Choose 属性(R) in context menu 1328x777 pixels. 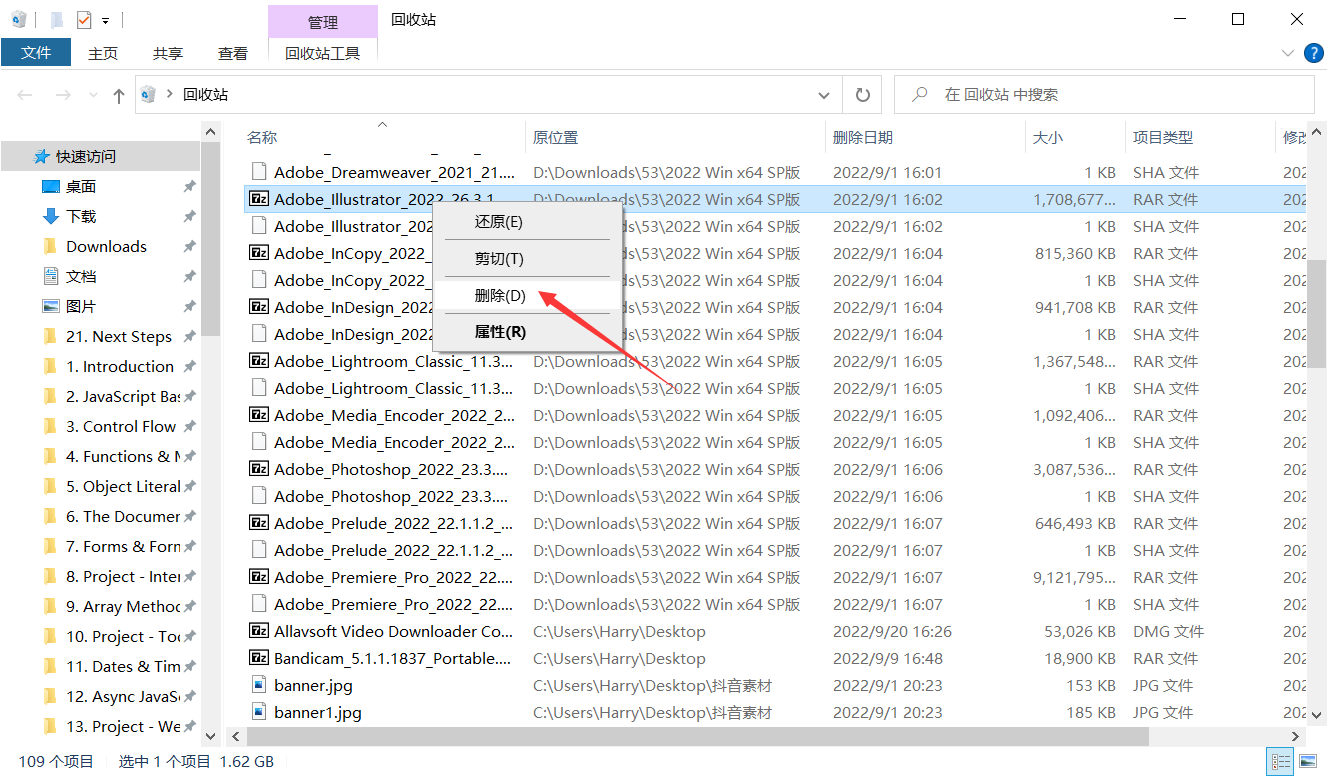tap(527, 331)
